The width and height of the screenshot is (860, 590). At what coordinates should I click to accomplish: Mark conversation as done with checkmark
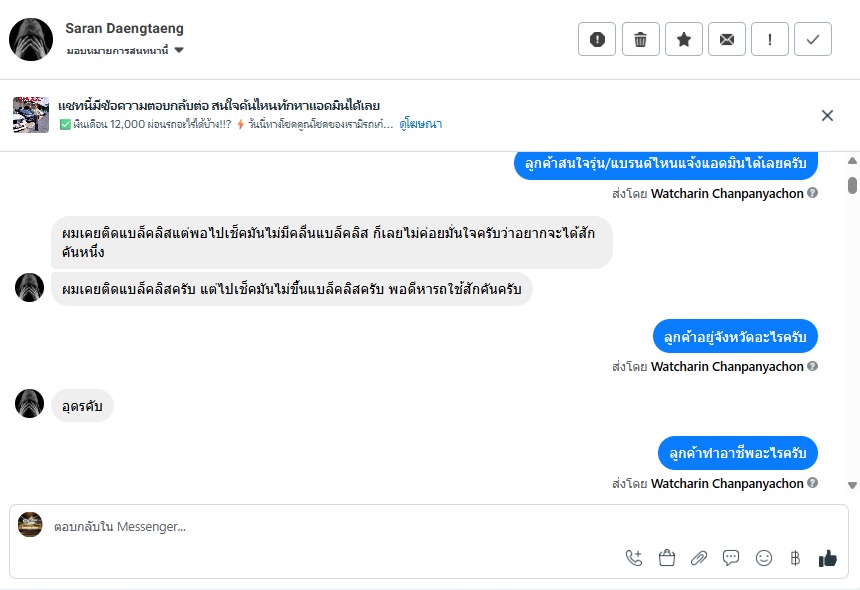click(813, 39)
